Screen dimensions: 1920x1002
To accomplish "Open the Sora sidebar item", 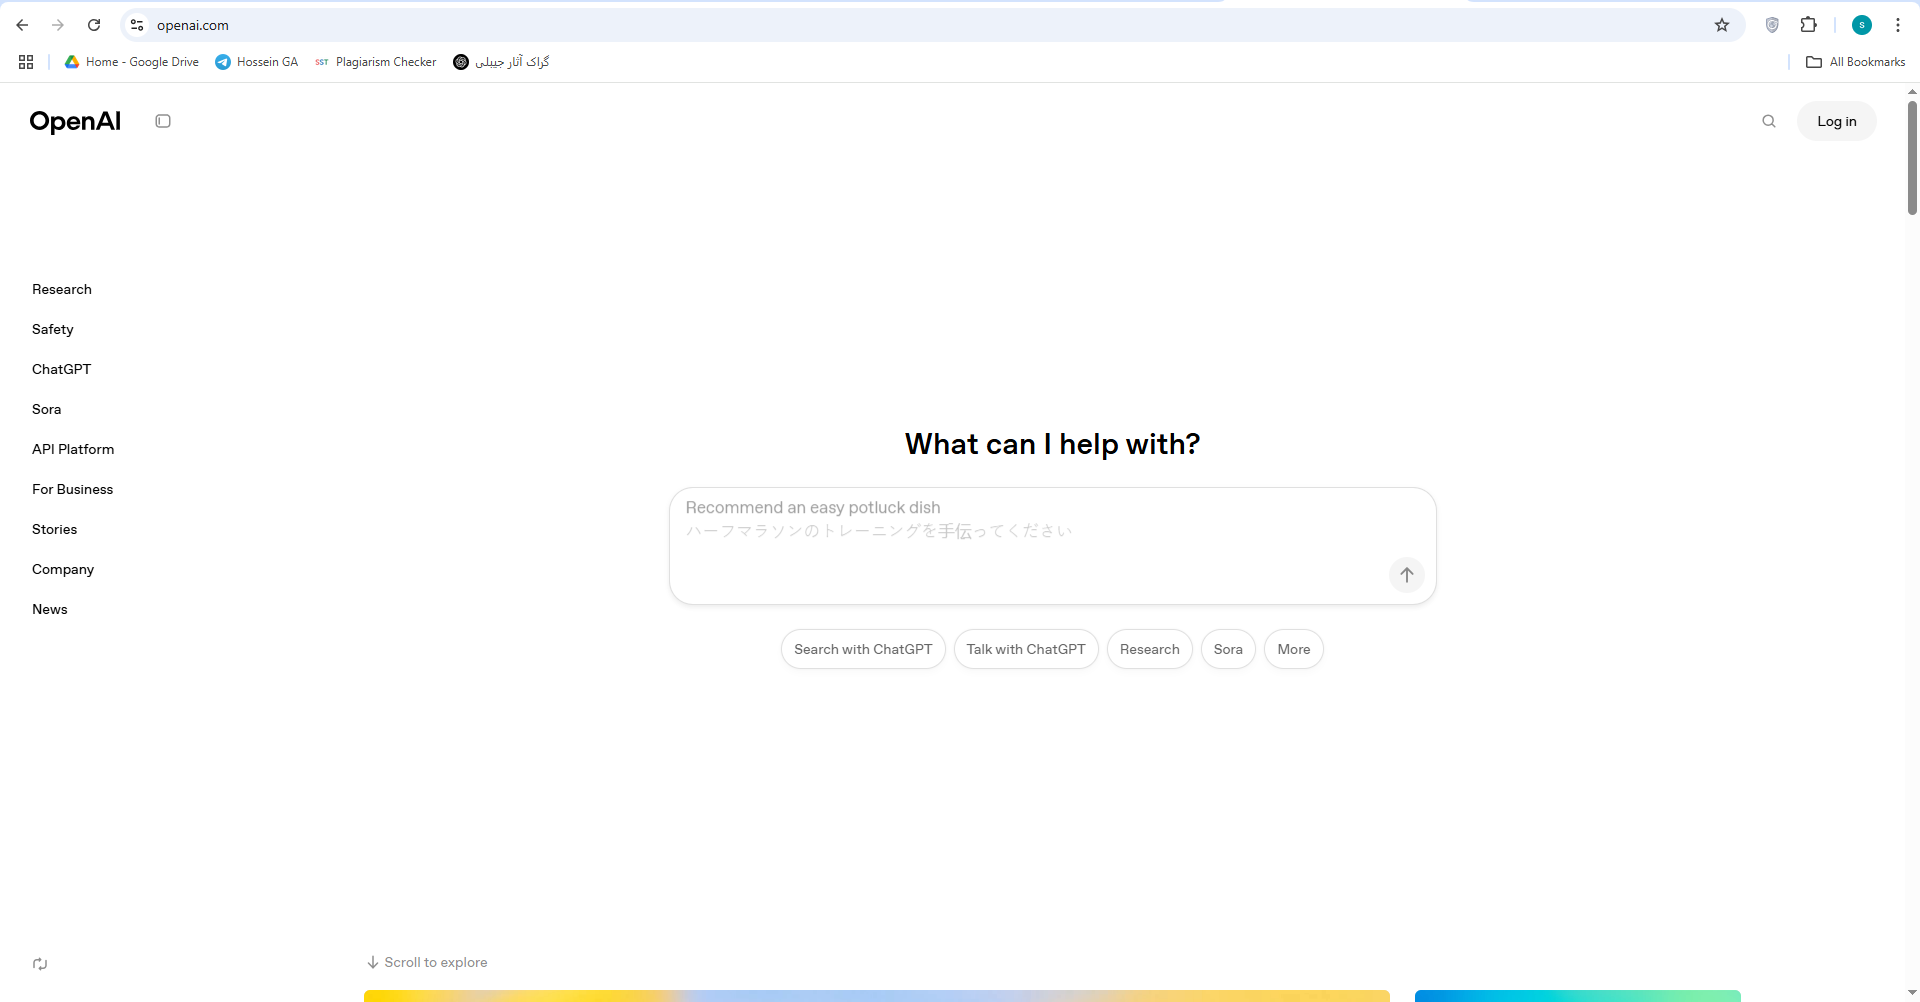I will click(47, 409).
